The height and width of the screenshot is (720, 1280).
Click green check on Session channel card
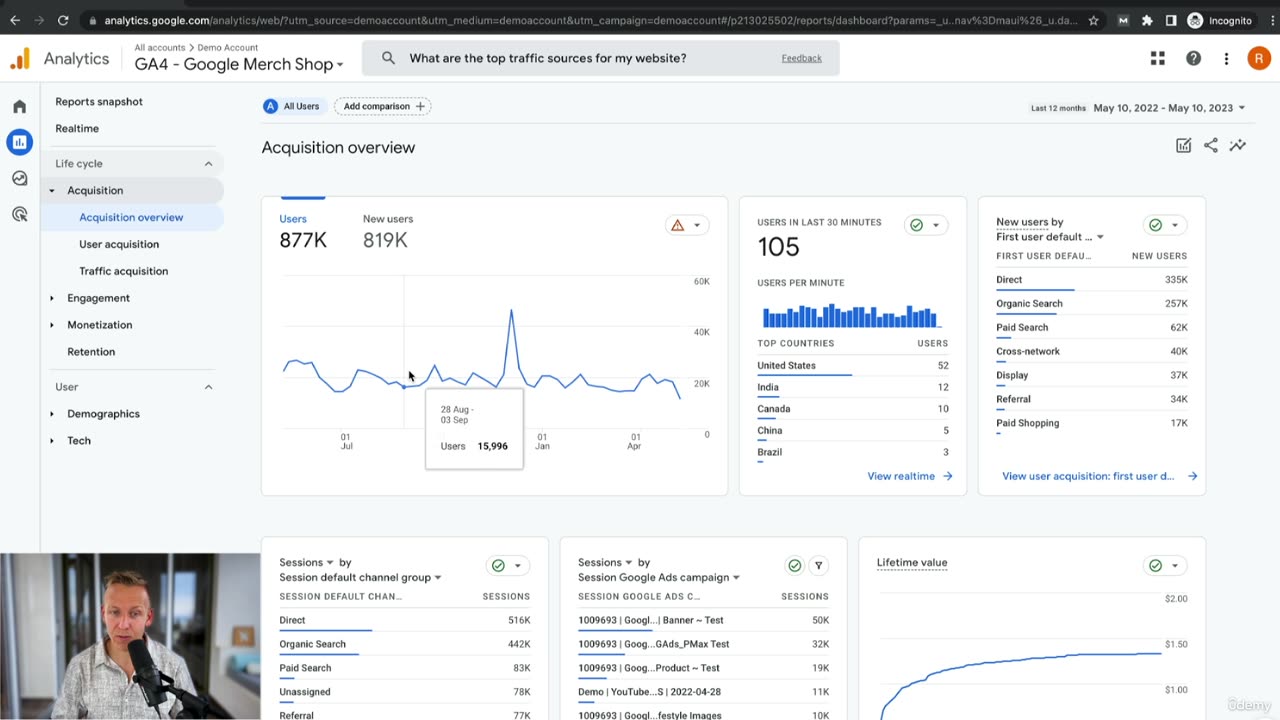pos(498,565)
